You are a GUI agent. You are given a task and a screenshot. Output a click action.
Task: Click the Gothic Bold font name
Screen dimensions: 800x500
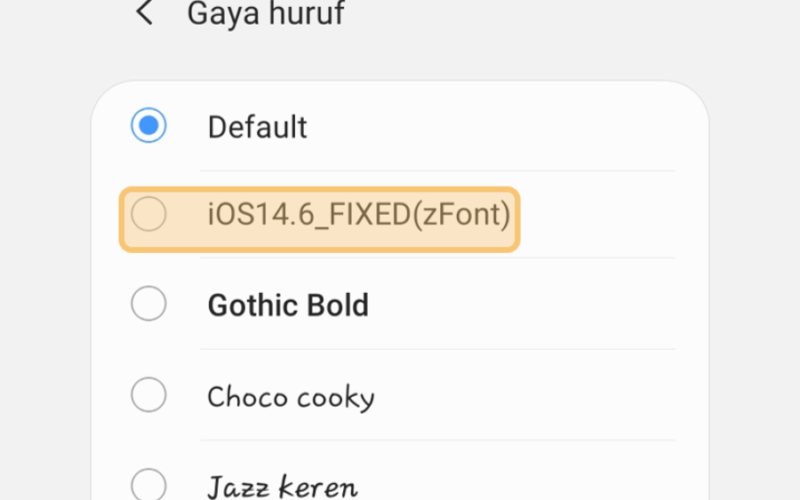288,305
